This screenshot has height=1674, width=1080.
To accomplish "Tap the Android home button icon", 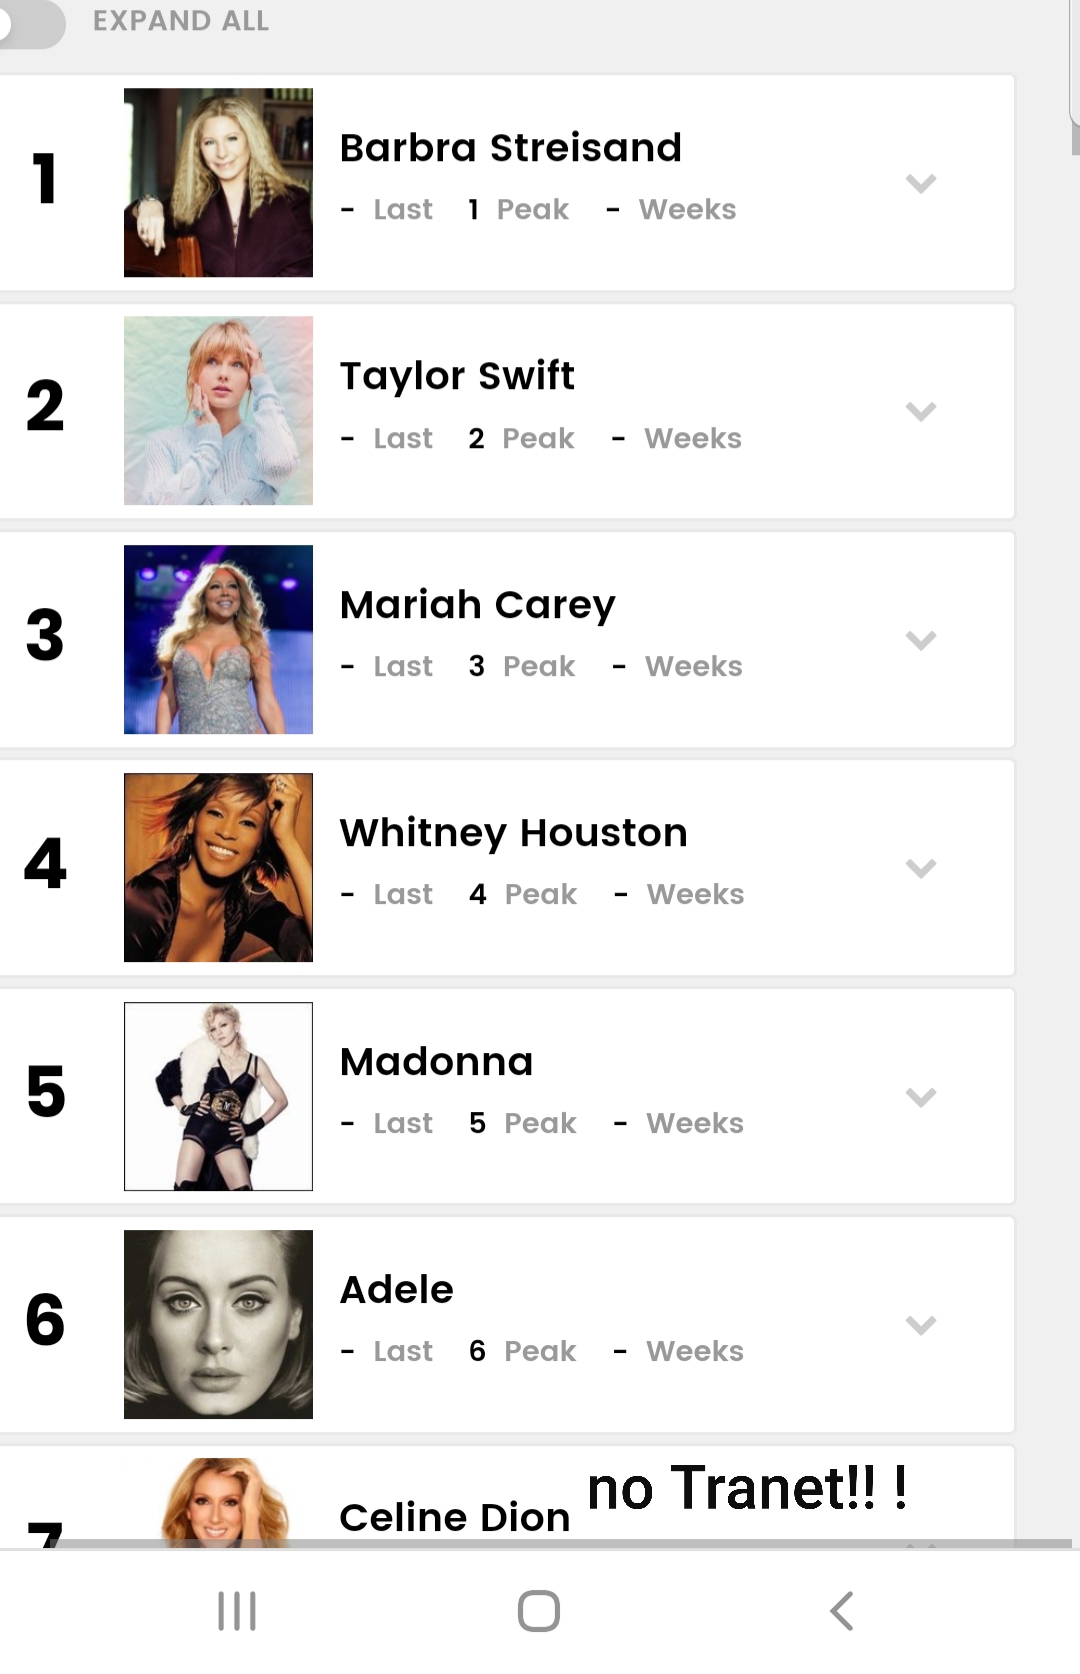I will (539, 1611).
